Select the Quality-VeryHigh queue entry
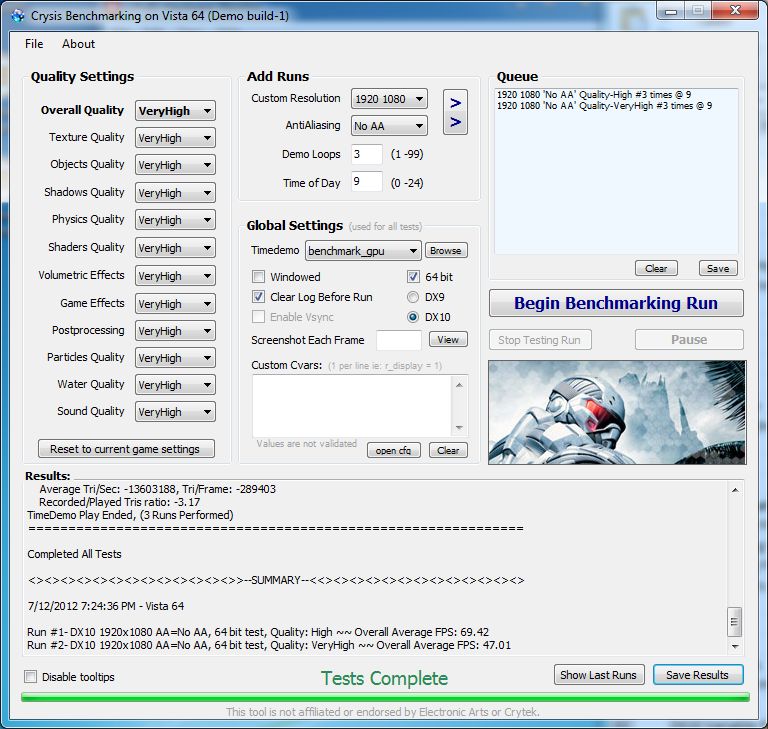The height and width of the screenshot is (729, 768). point(604,106)
